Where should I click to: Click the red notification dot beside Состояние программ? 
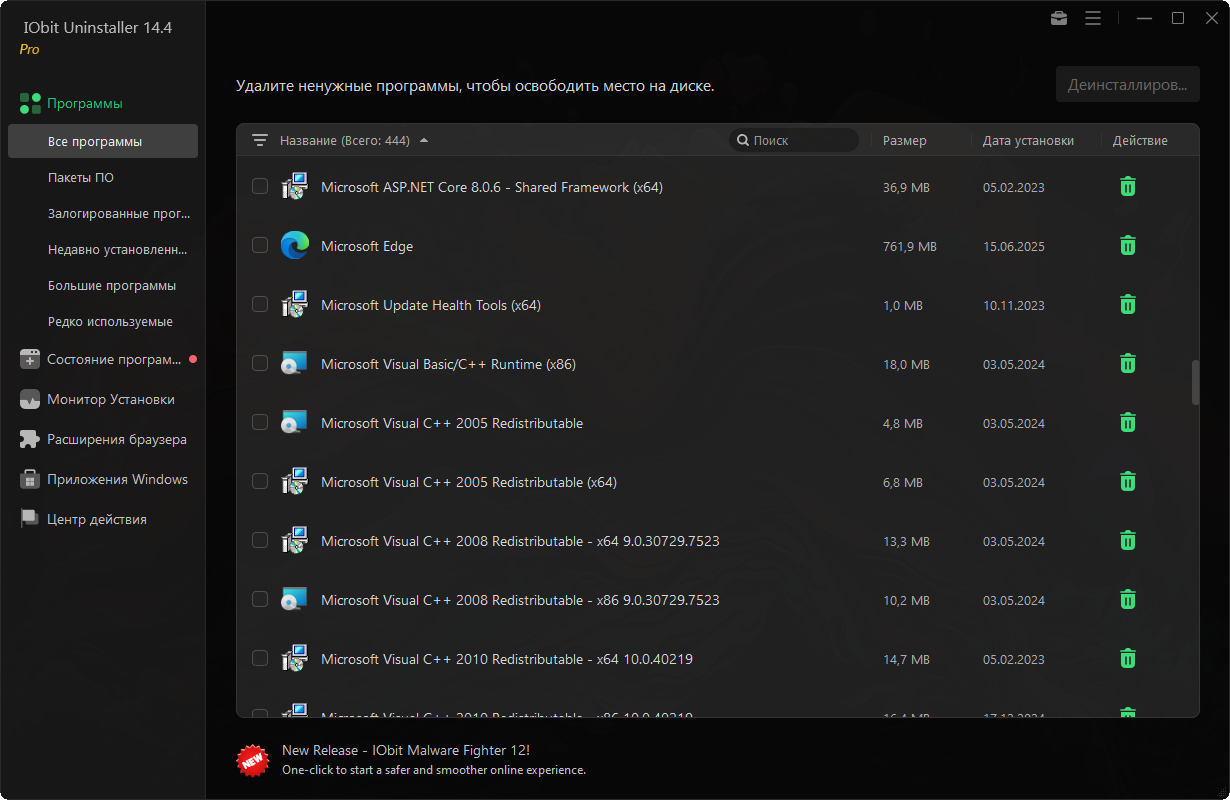[x=193, y=358]
